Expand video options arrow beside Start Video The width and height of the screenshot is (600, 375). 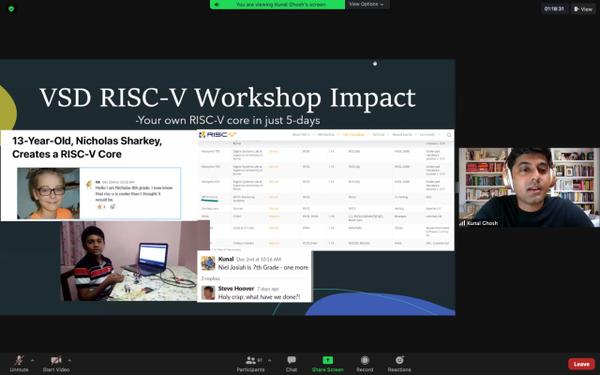pos(70,360)
